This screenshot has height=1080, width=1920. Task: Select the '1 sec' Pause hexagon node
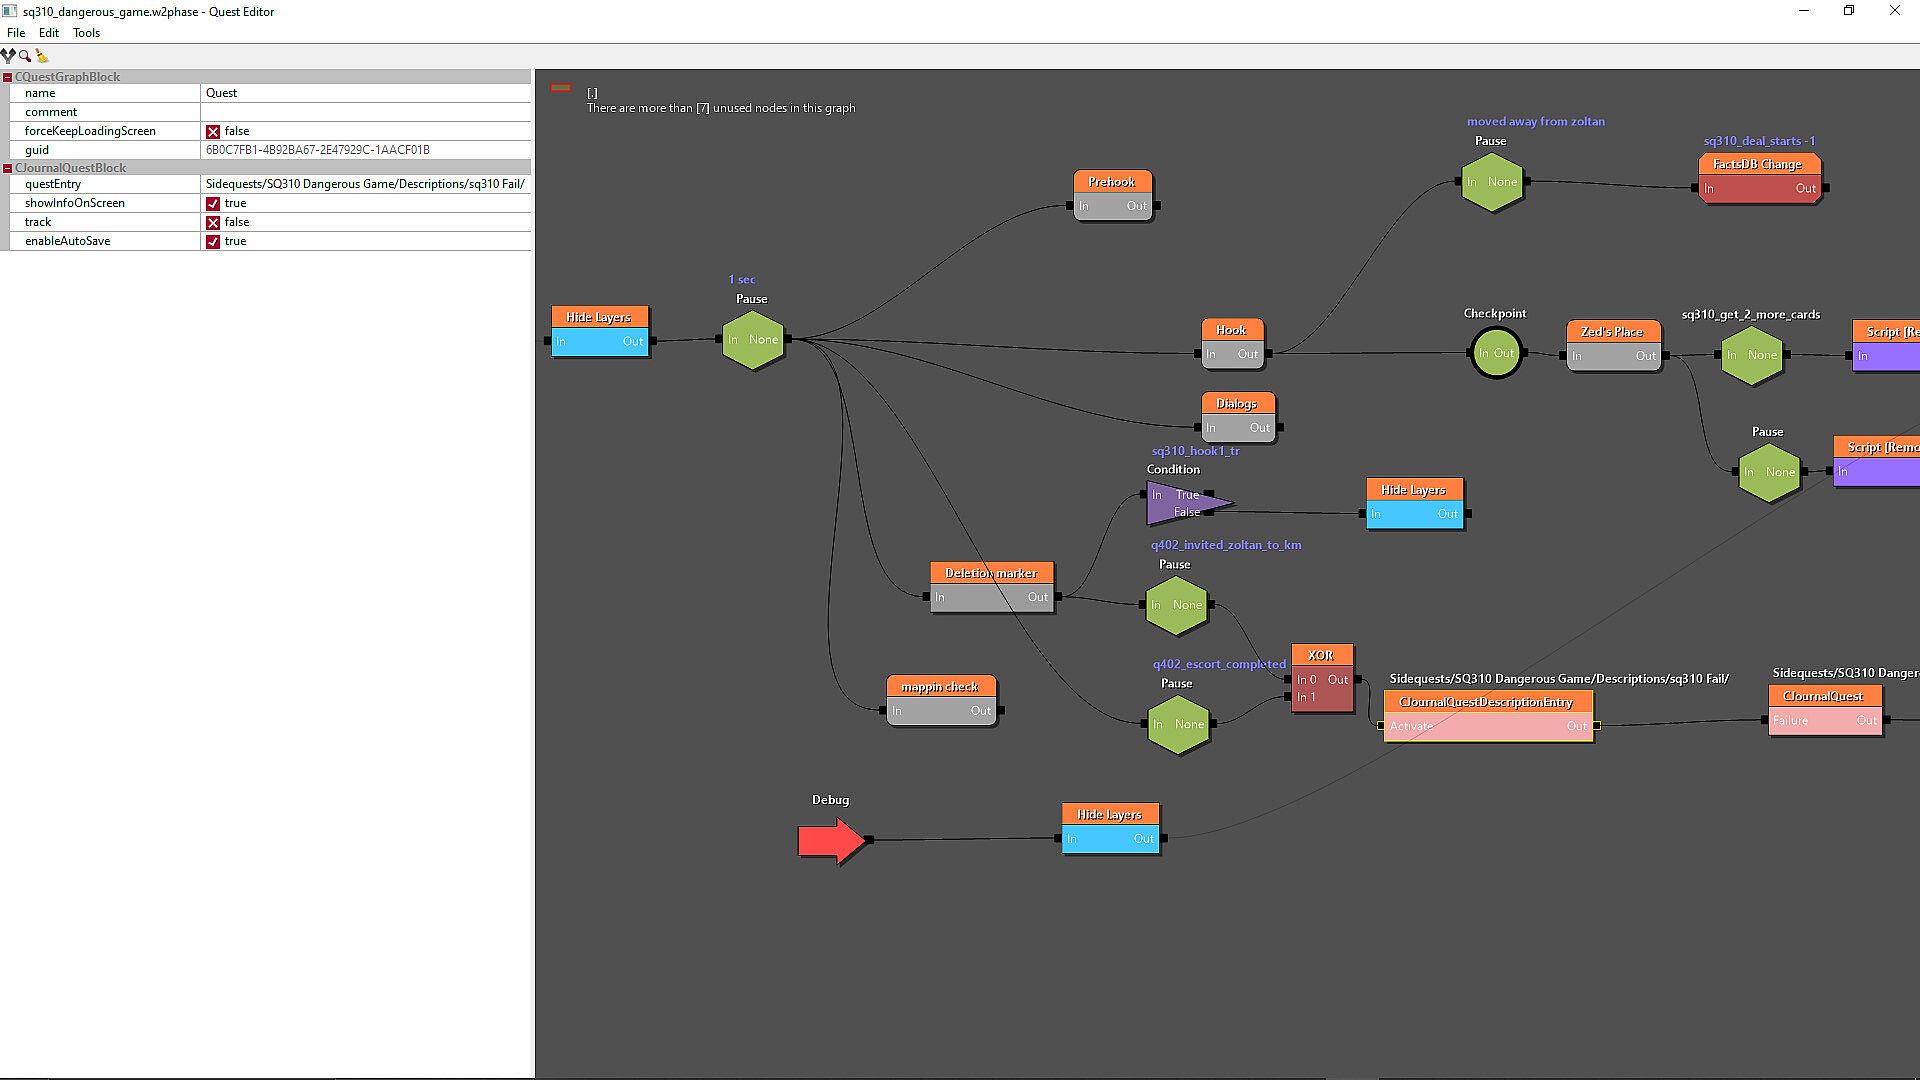pyautogui.click(x=753, y=340)
